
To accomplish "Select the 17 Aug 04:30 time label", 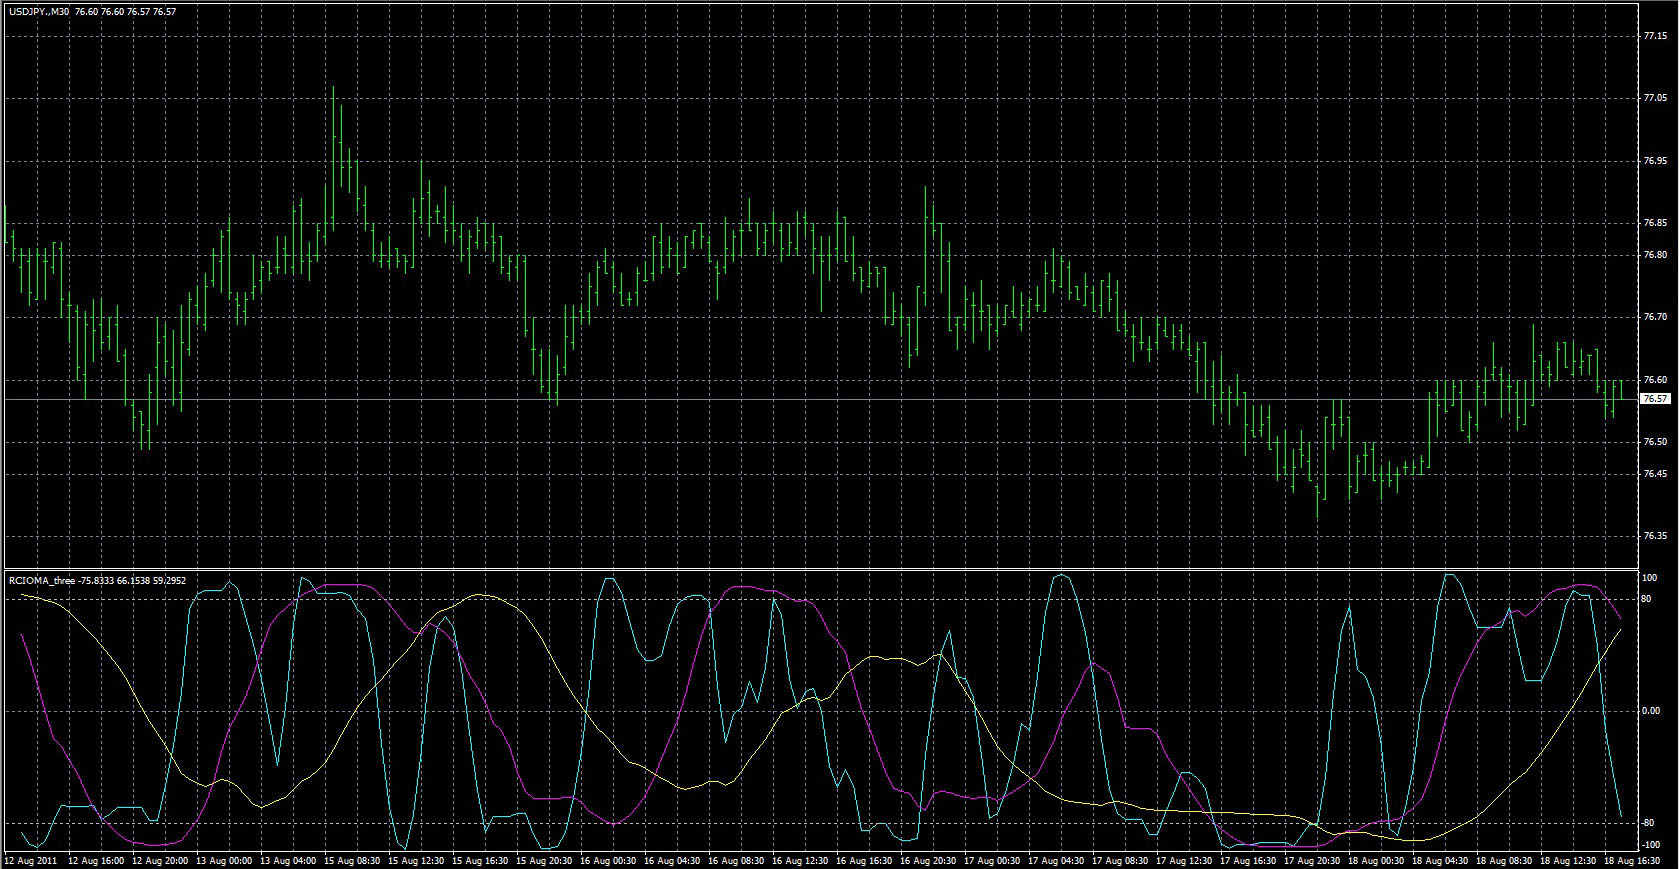I will (x=1057, y=861).
